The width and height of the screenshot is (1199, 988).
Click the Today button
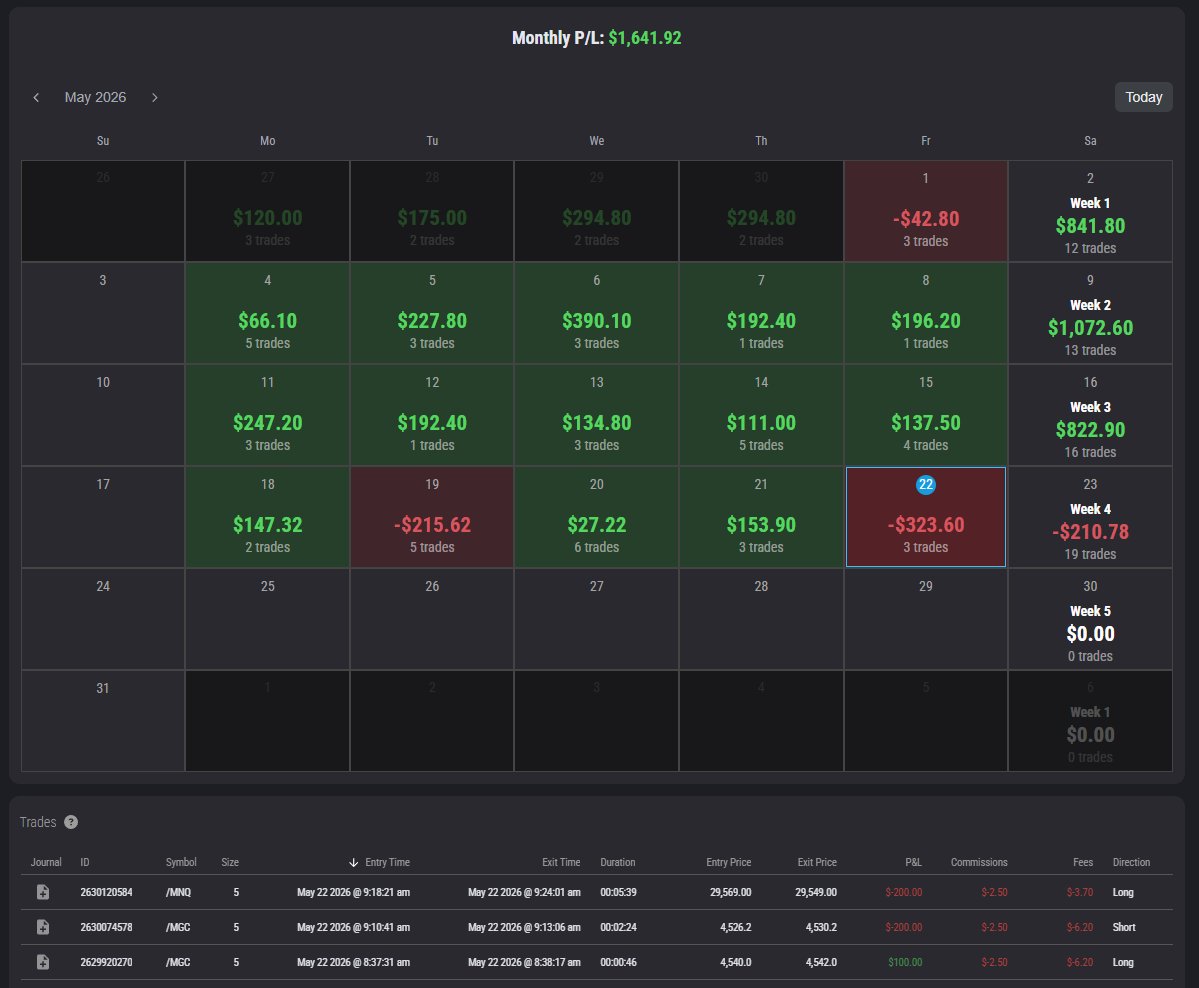pos(1143,97)
